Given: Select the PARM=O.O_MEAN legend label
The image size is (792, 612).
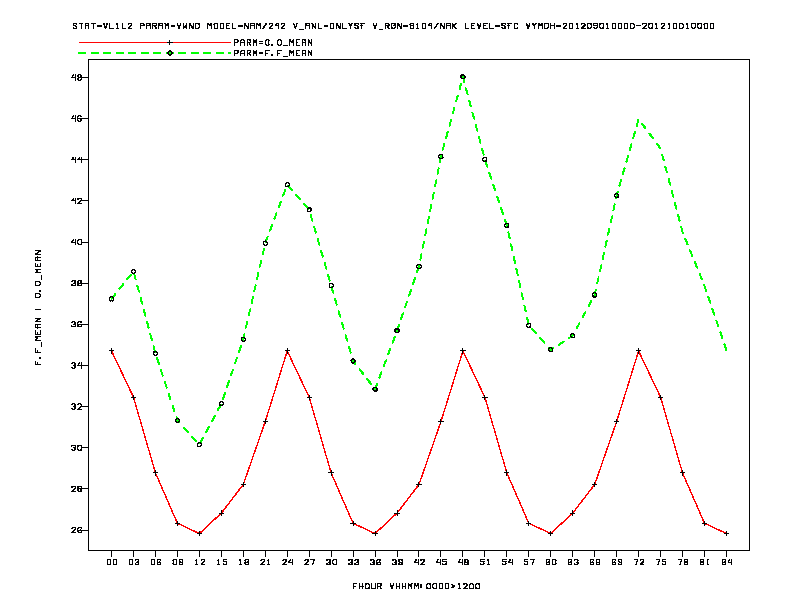Looking at the screenshot, I should [273, 42].
